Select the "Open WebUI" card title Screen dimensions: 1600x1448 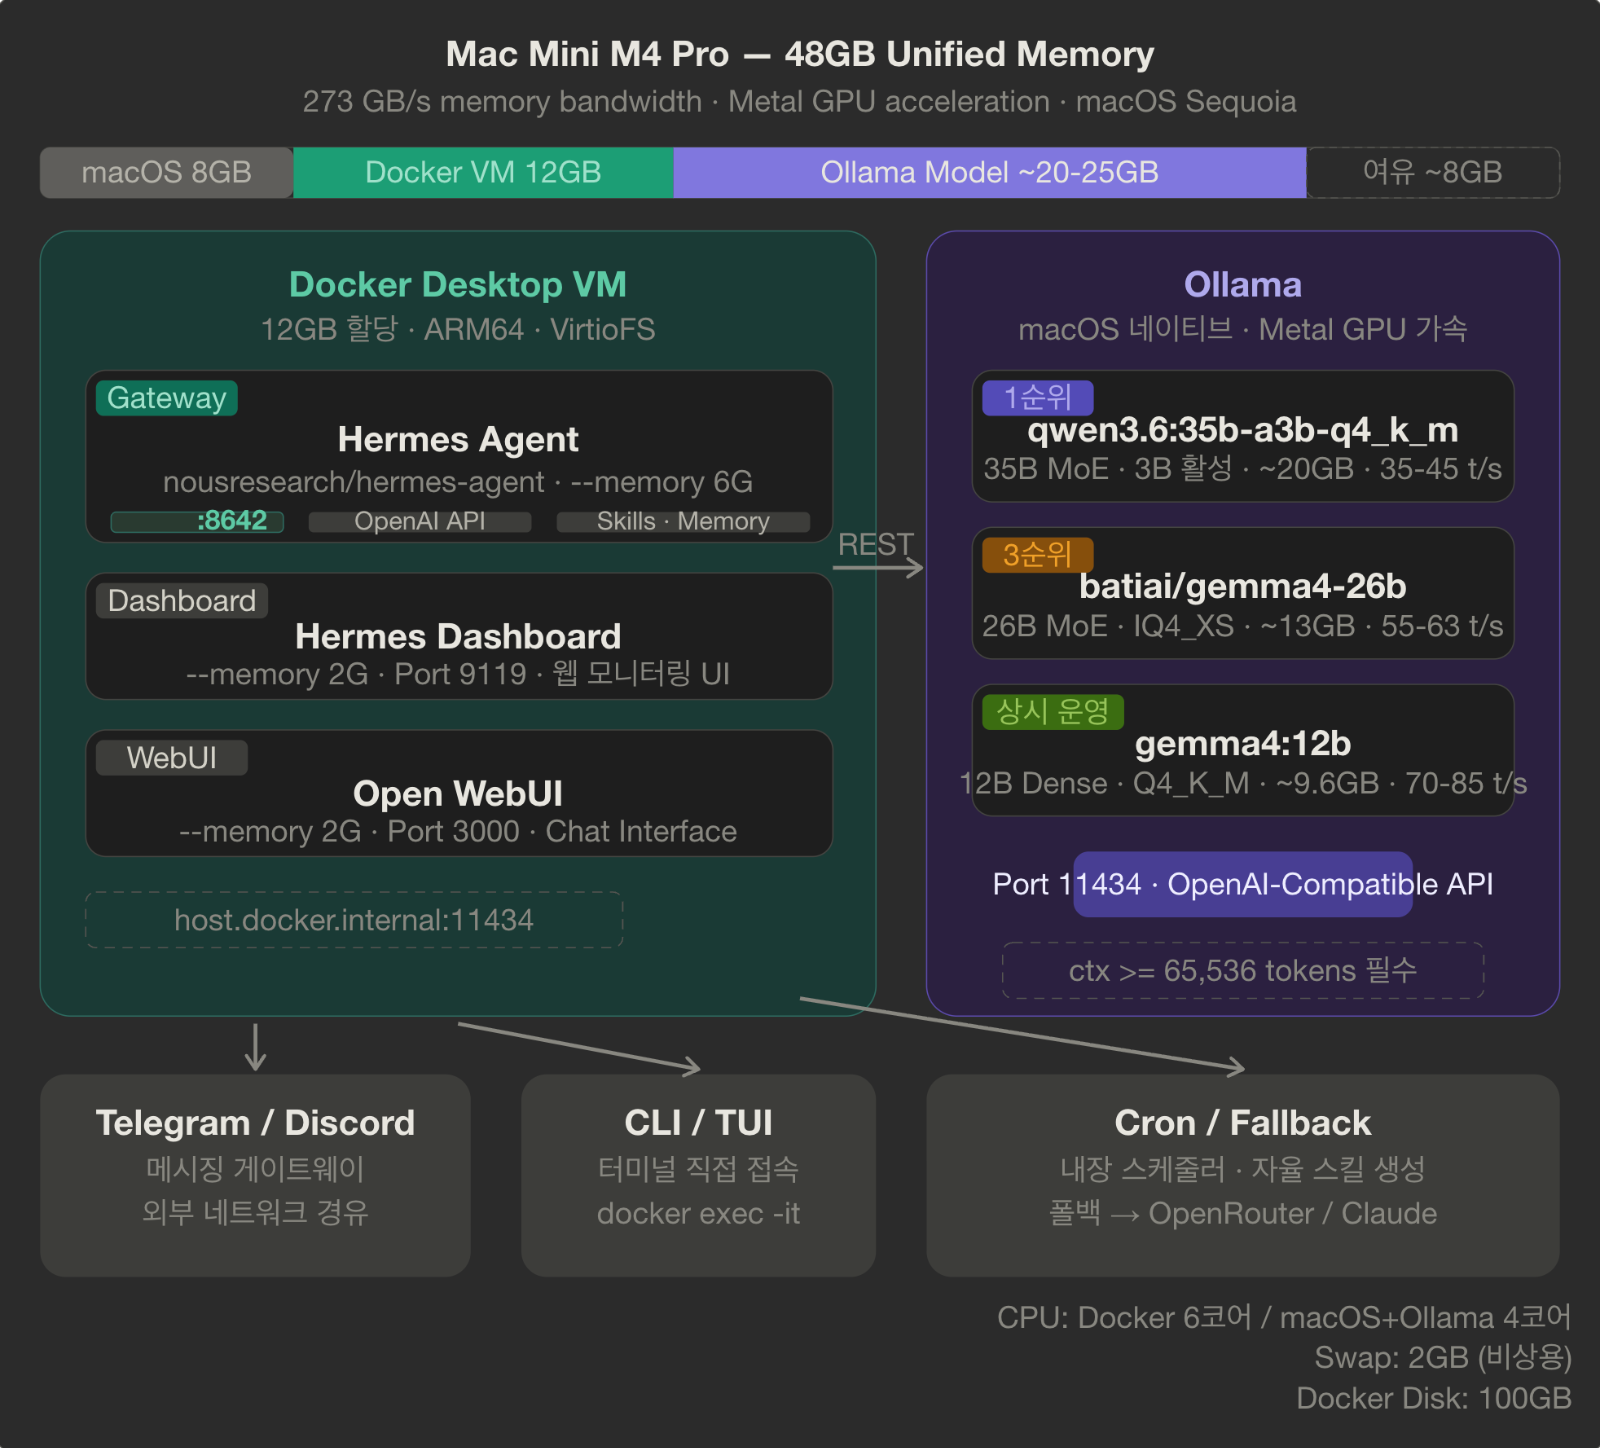pyautogui.click(x=458, y=793)
